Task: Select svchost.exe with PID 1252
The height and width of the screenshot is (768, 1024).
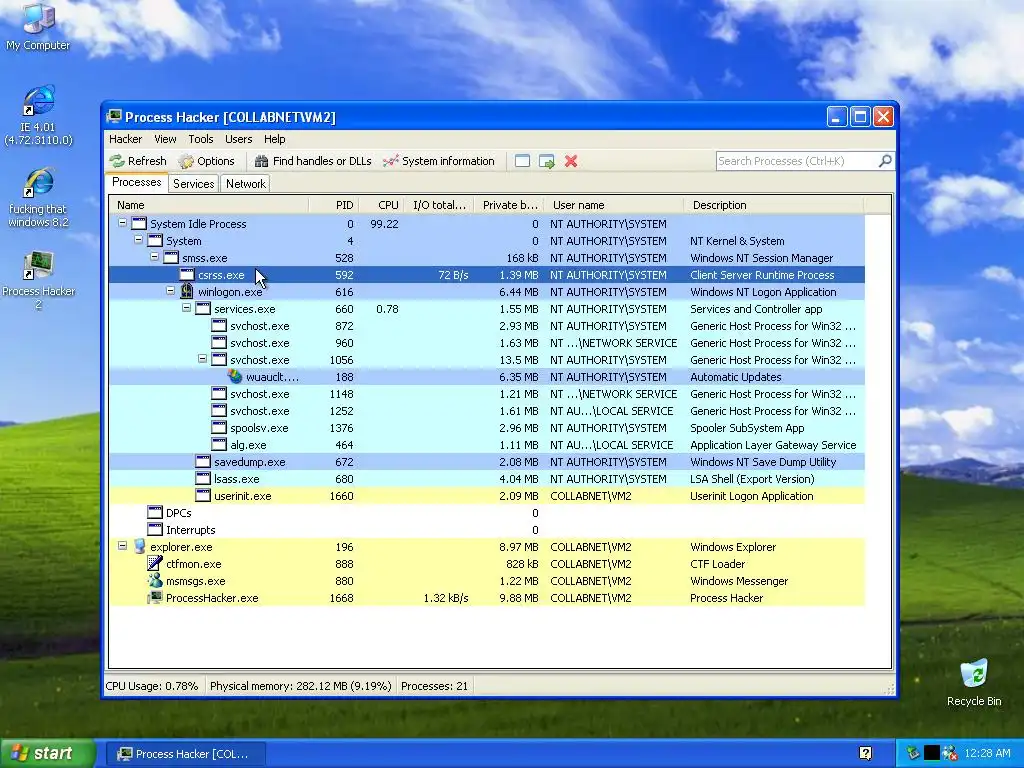Action: click(x=487, y=411)
